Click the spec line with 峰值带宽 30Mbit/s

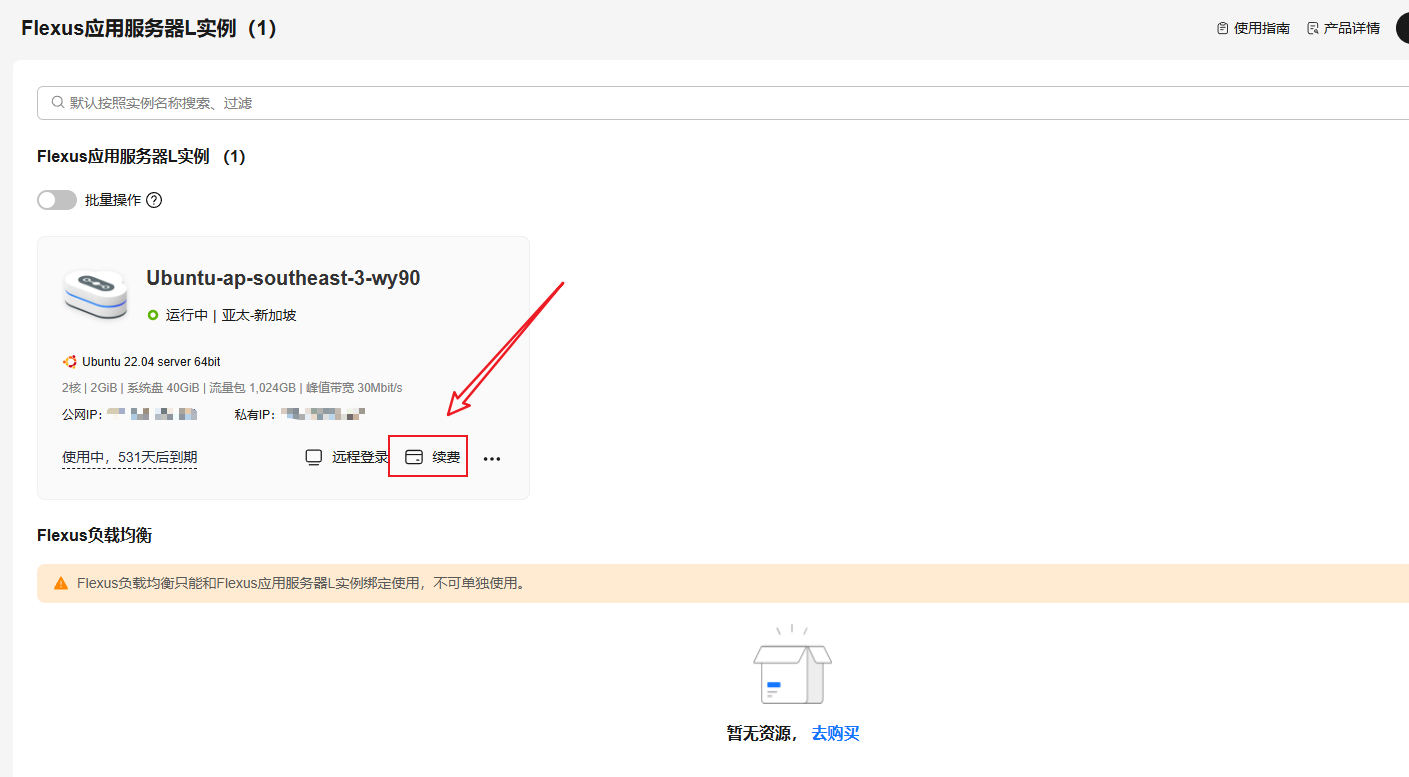pos(232,388)
